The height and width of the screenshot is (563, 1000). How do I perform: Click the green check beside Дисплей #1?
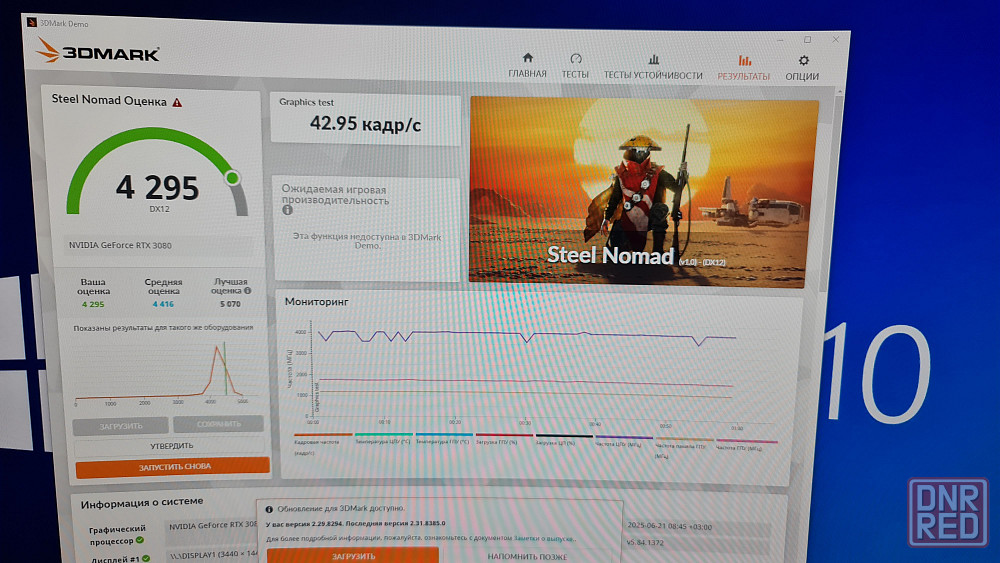point(146,559)
